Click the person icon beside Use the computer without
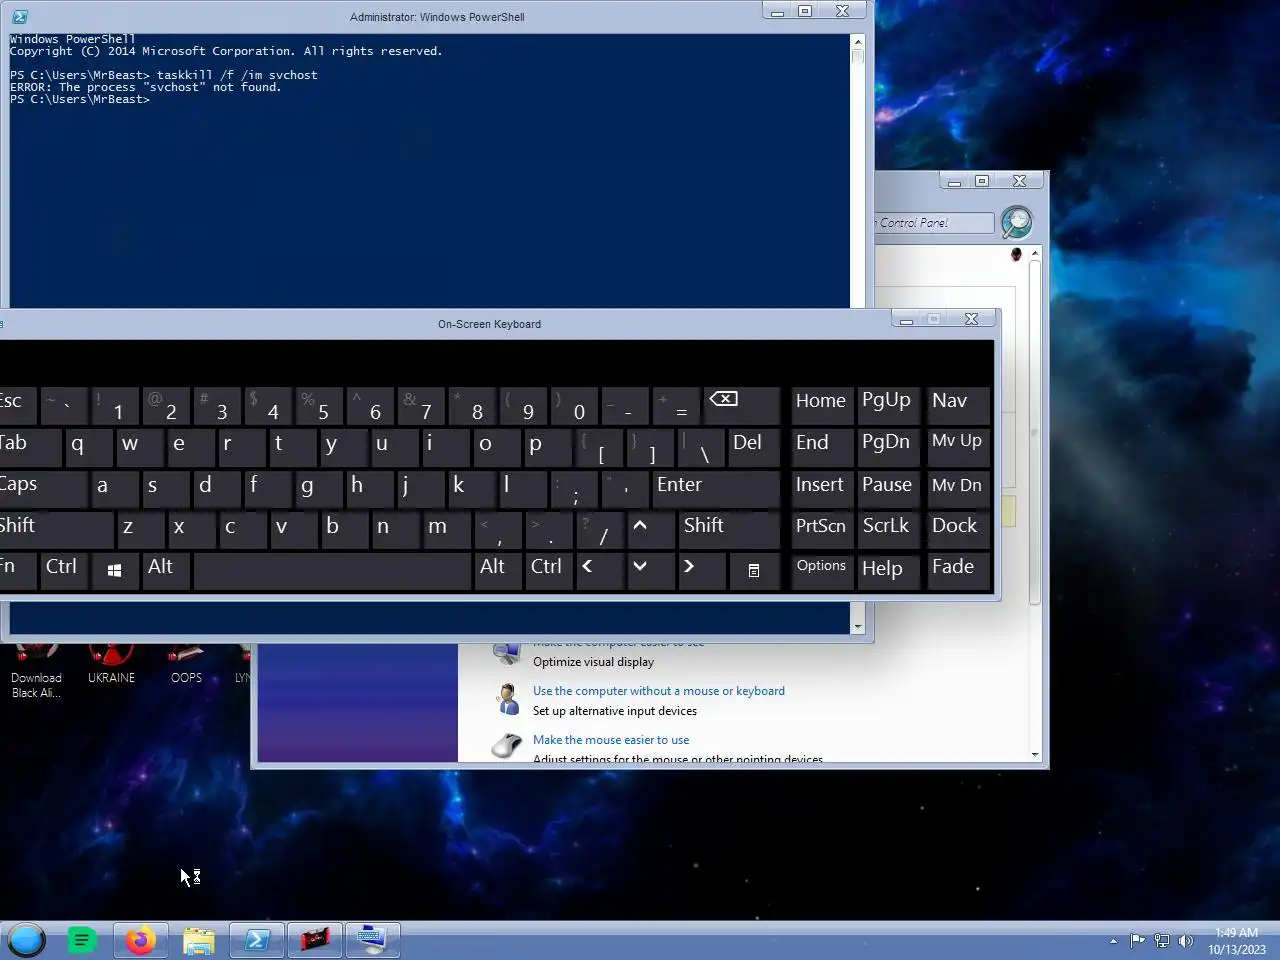This screenshot has height=960, width=1280. [x=508, y=699]
